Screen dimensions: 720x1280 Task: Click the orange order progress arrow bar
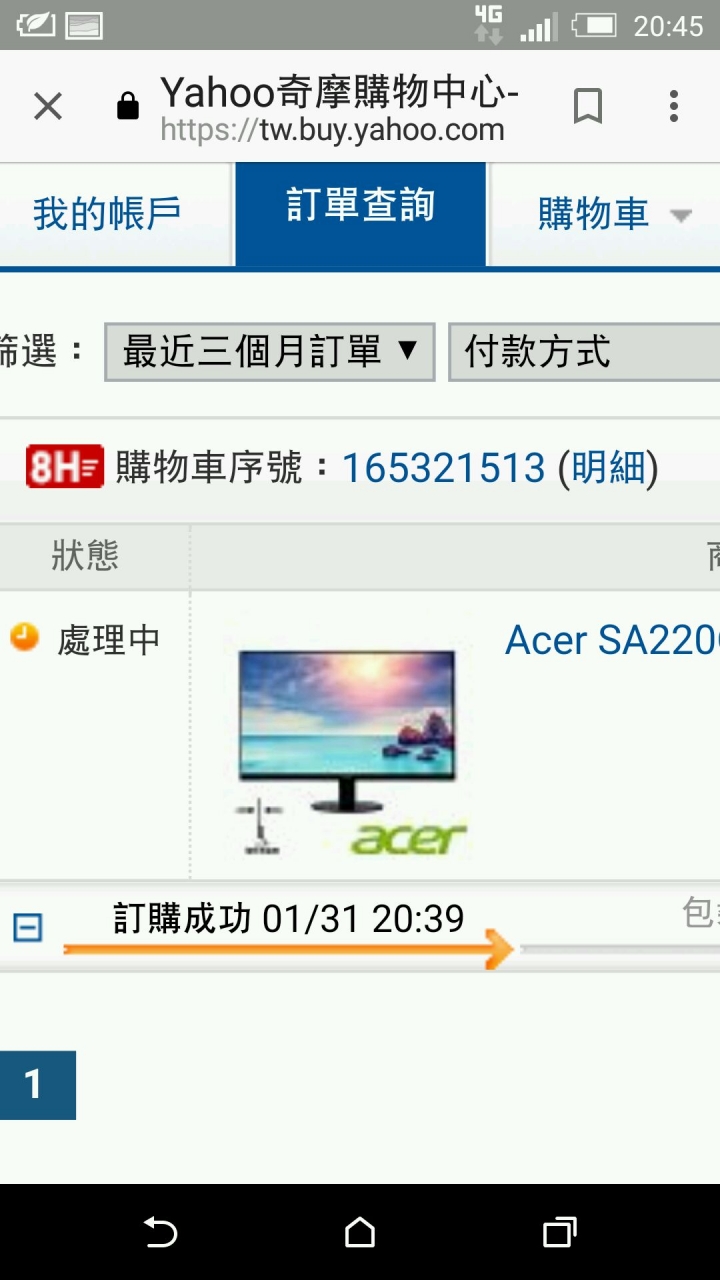[288, 949]
